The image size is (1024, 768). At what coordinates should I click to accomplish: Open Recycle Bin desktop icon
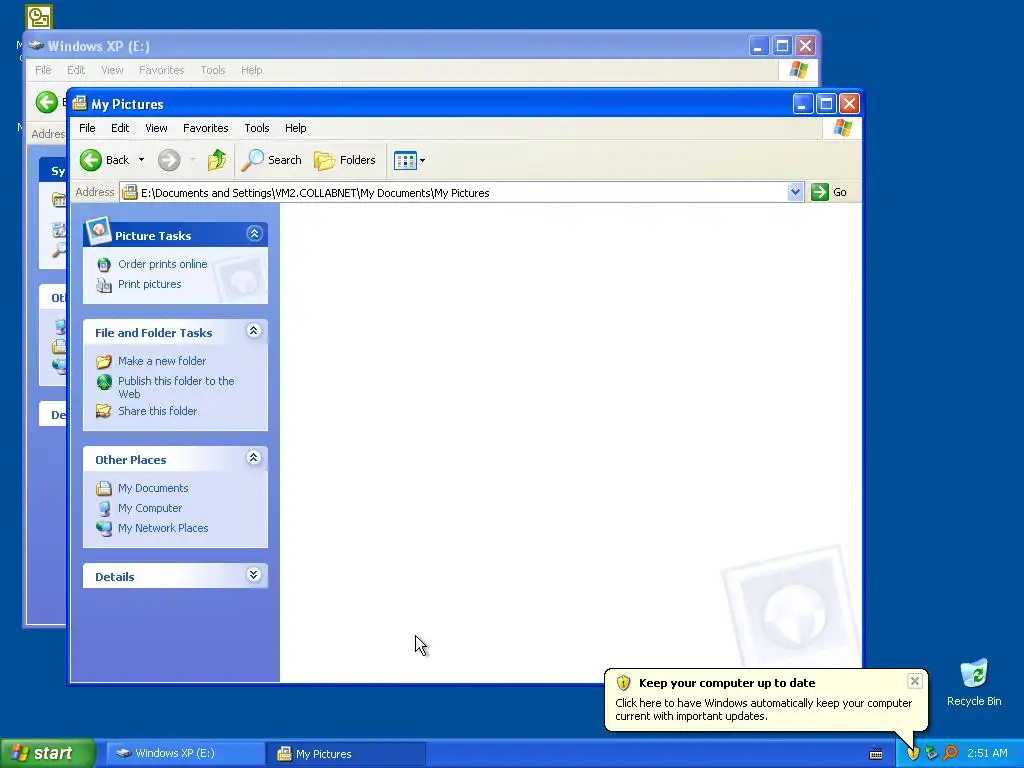pos(974,682)
